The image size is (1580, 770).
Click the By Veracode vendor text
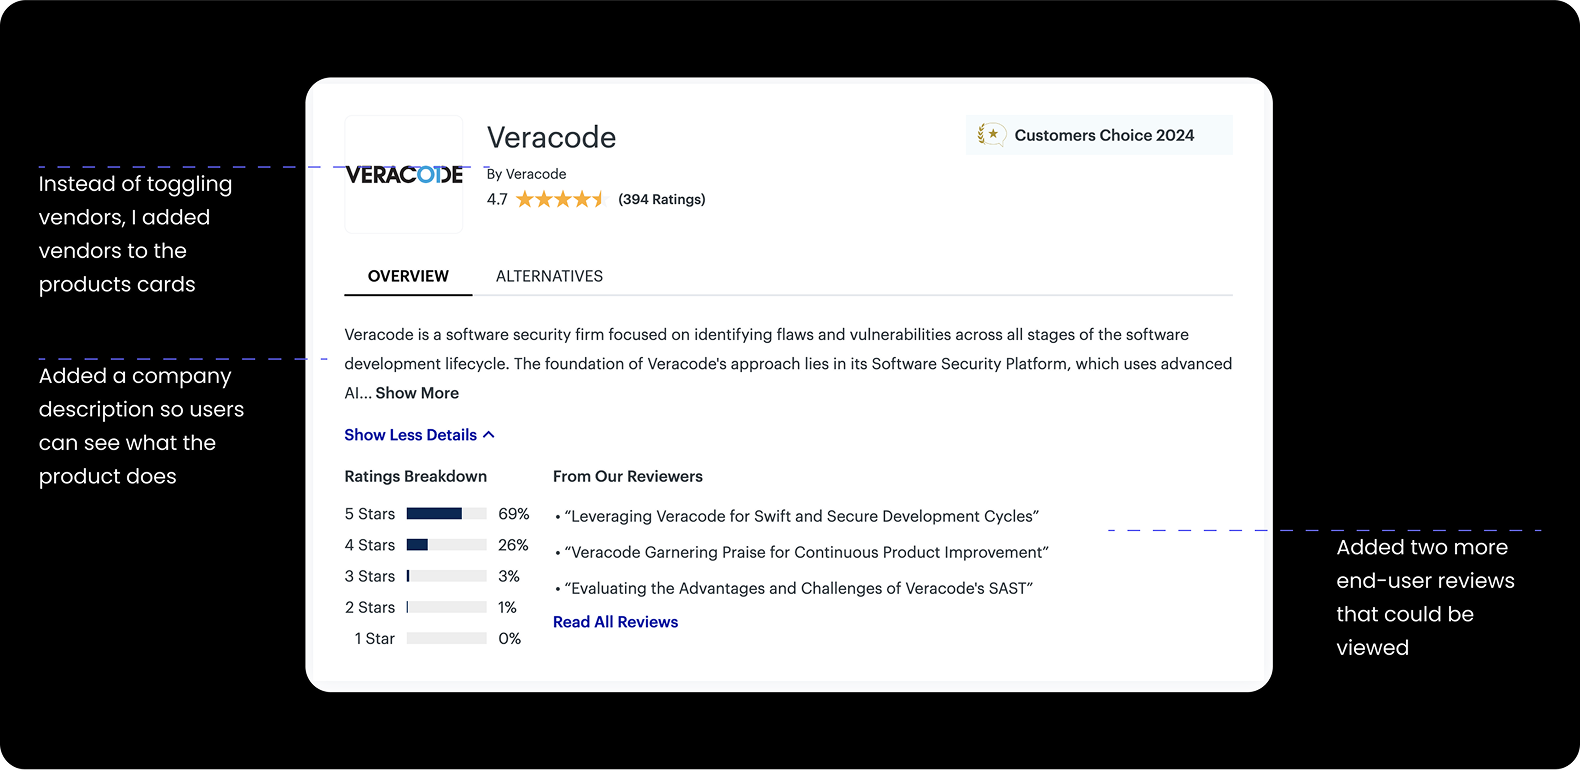pos(527,174)
